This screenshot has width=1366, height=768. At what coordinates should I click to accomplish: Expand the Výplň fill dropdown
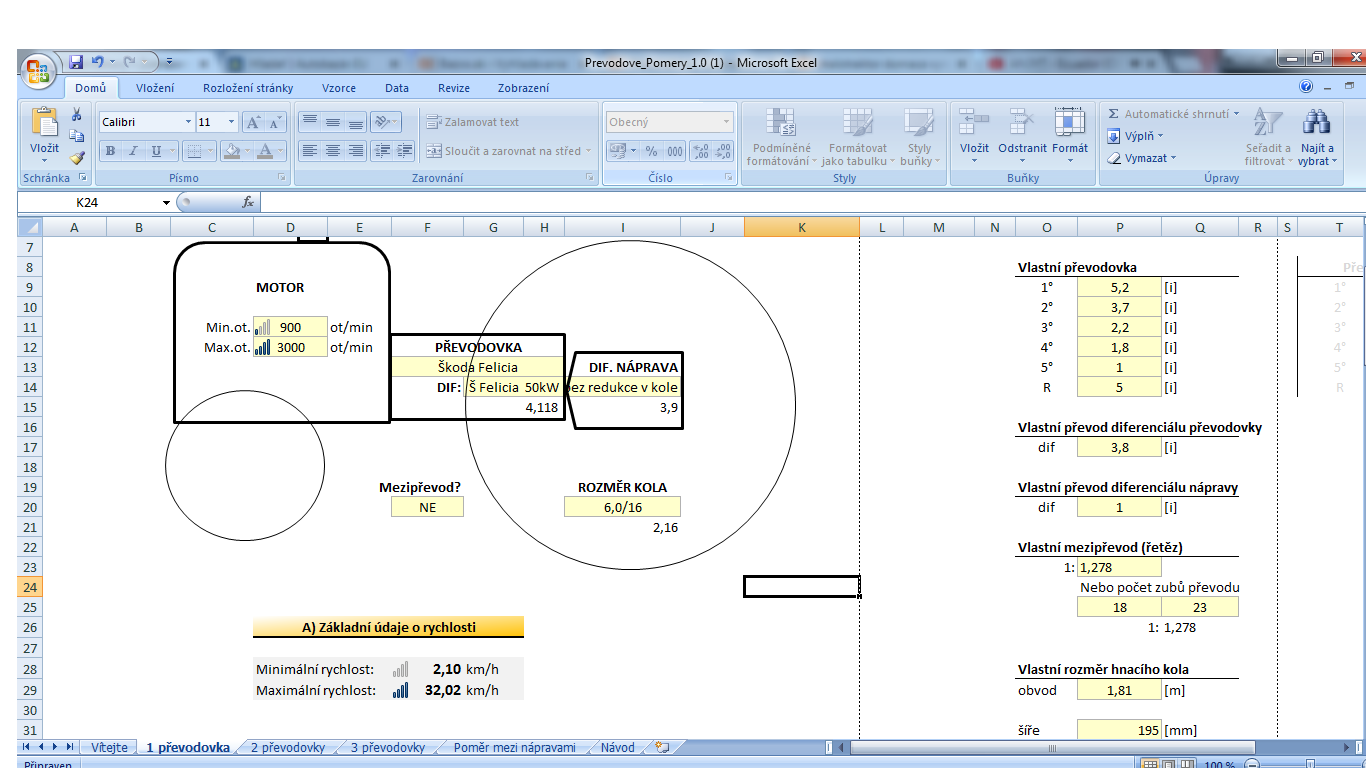pyautogui.click(x=1160, y=136)
